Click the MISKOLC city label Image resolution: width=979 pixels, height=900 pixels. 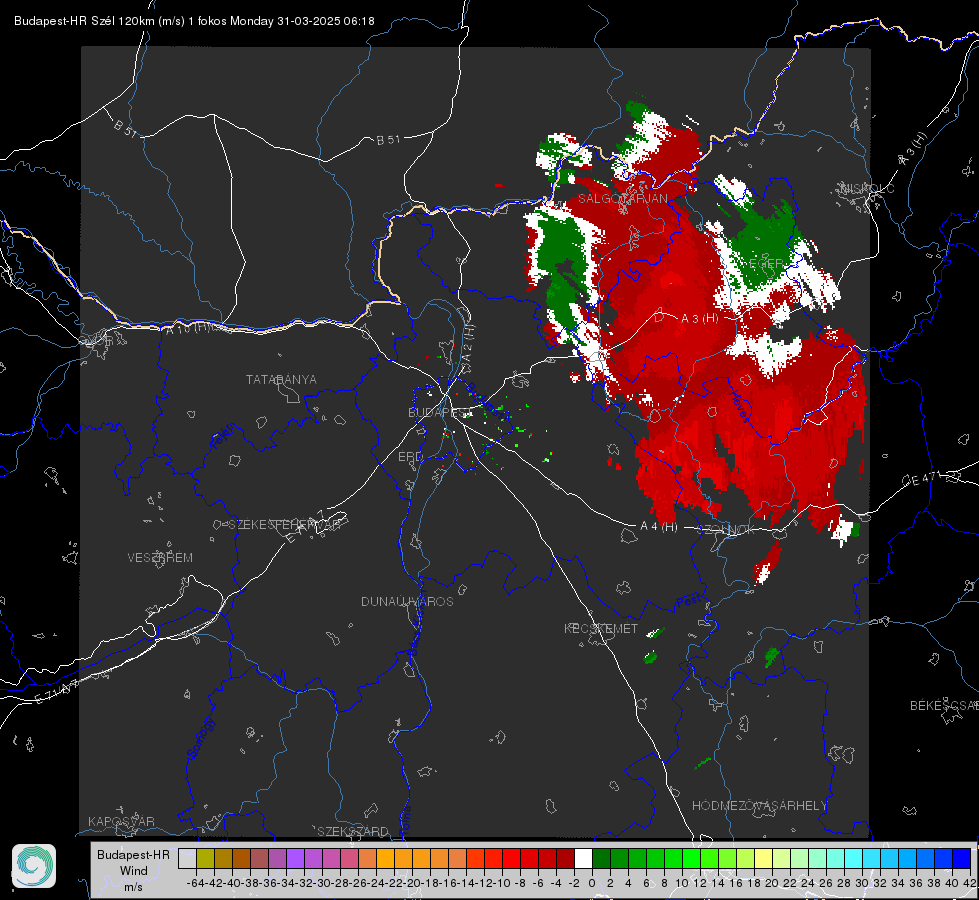pyautogui.click(x=867, y=188)
